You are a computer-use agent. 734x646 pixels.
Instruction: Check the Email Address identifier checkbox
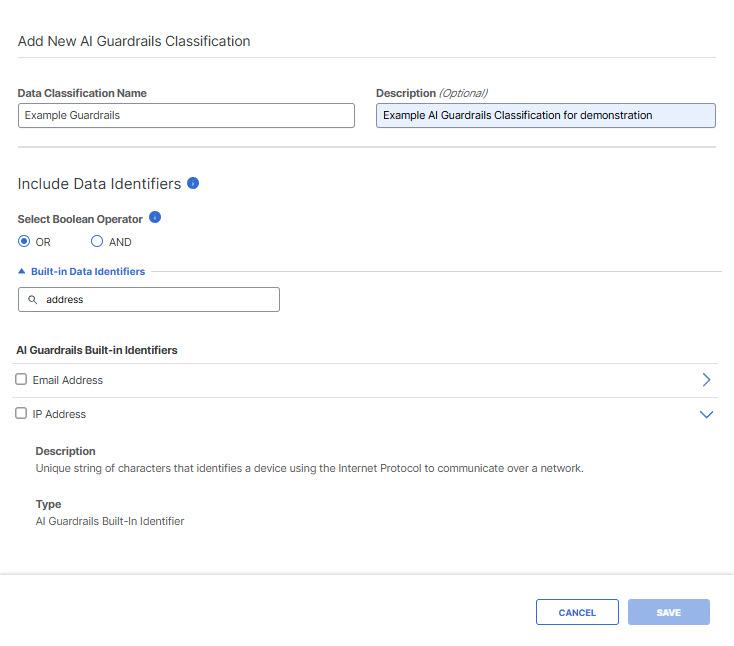[21, 379]
